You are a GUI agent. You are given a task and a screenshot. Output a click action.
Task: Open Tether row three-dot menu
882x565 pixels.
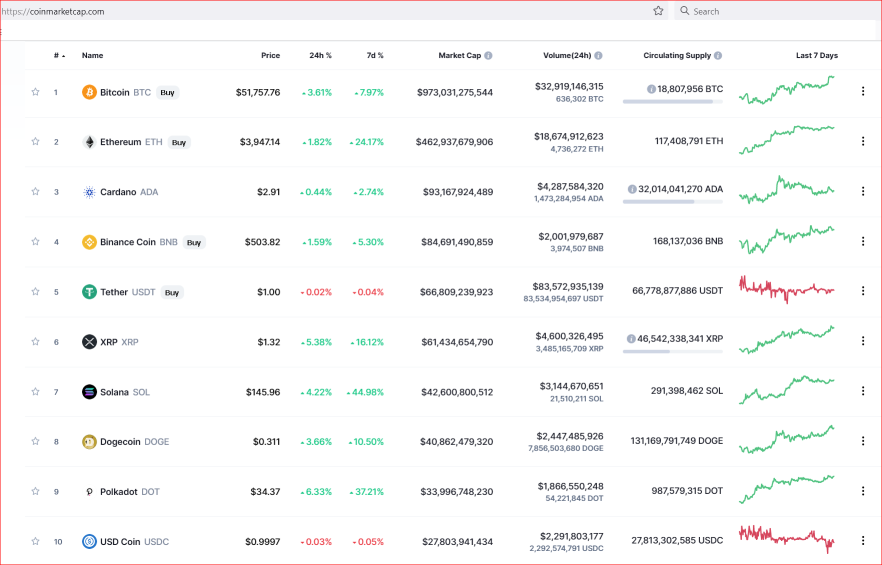863,291
